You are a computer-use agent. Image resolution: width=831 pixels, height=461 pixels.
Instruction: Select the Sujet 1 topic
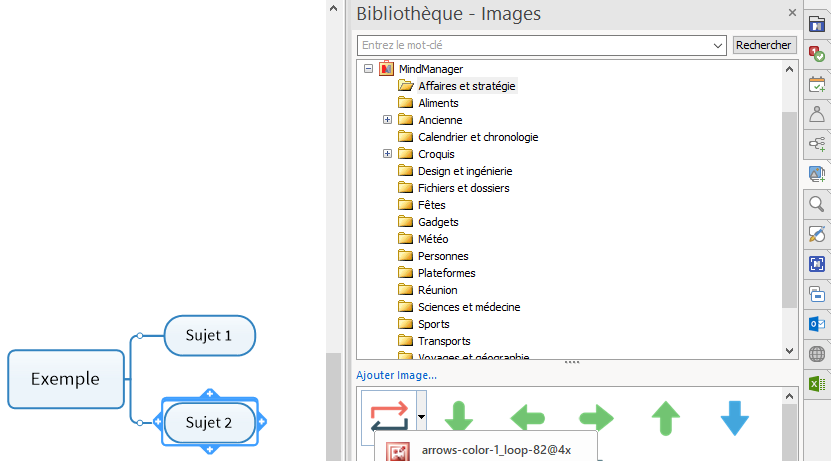click(209, 336)
